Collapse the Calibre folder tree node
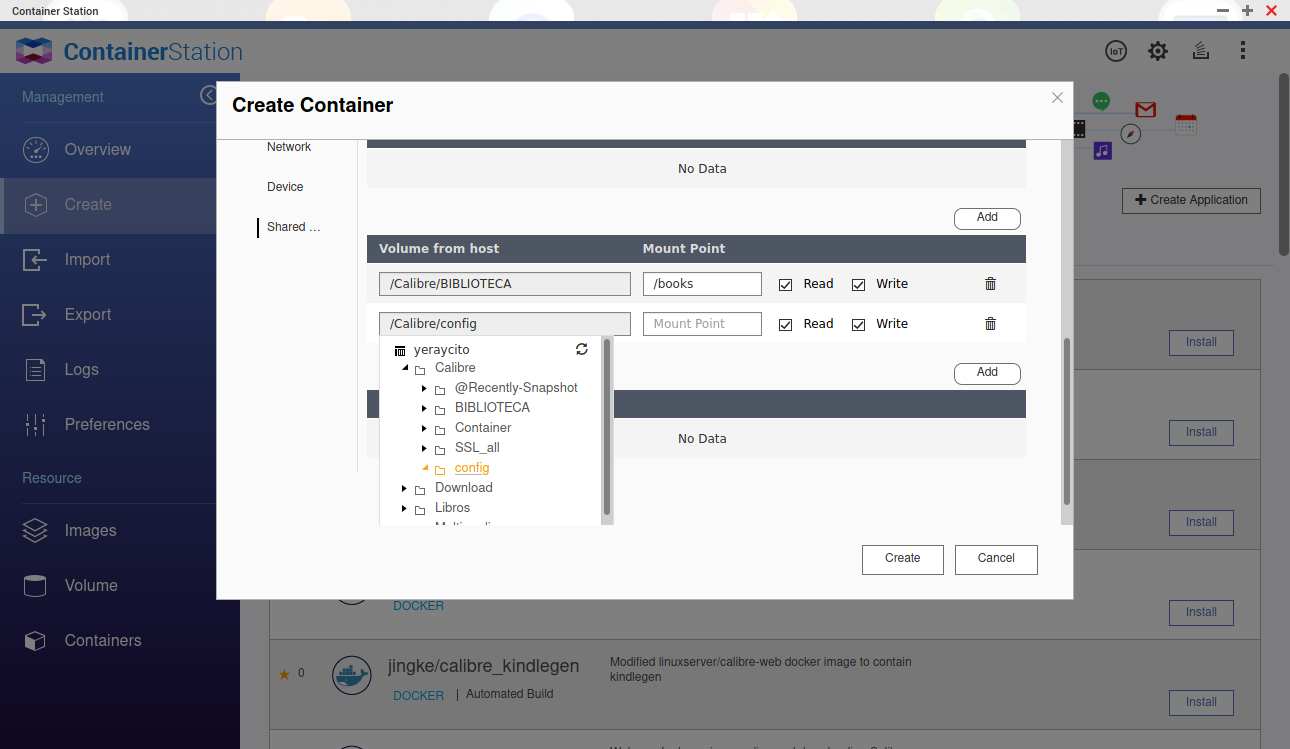1290x749 pixels. (x=405, y=368)
